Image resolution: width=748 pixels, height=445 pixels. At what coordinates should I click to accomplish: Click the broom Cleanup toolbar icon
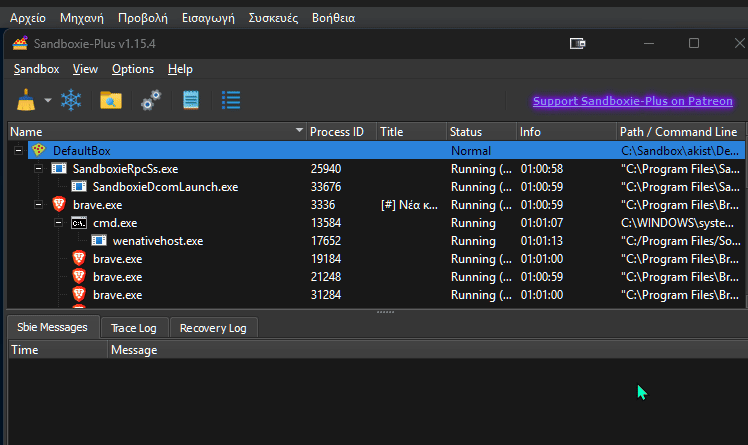(26, 100)
